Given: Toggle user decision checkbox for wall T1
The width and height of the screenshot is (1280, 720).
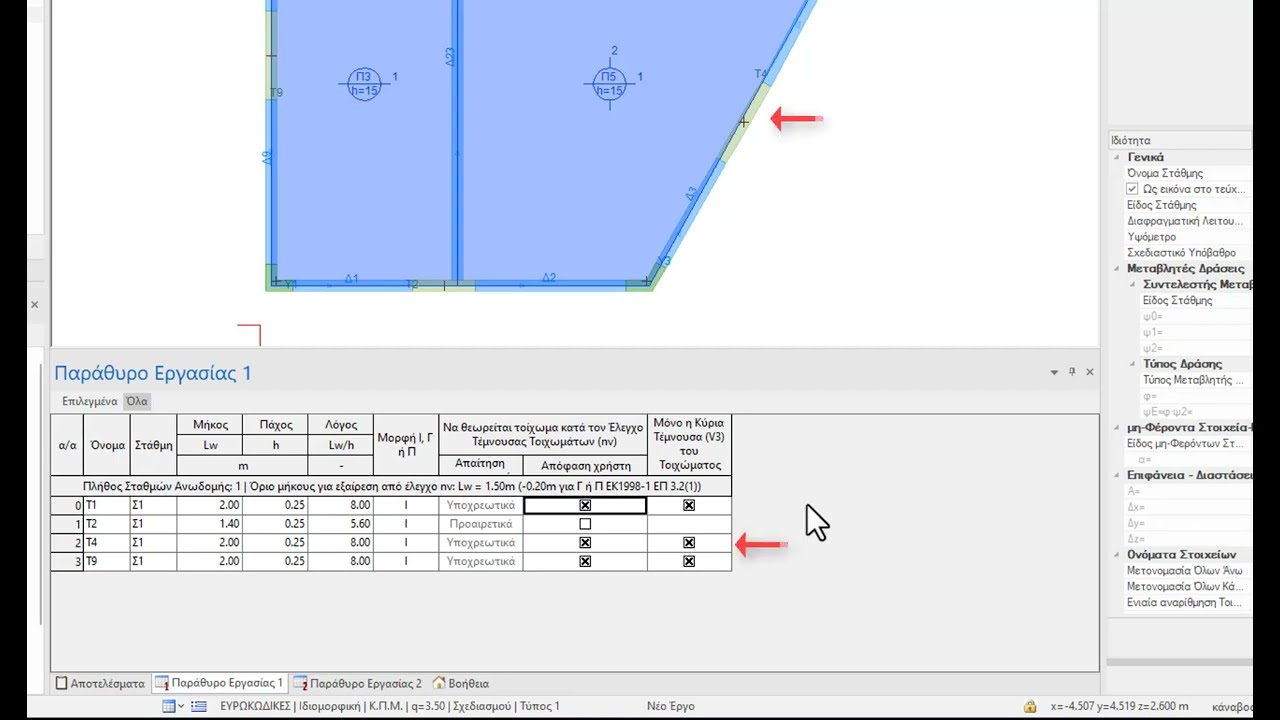Looking at the screenshot, I should 585,506.
